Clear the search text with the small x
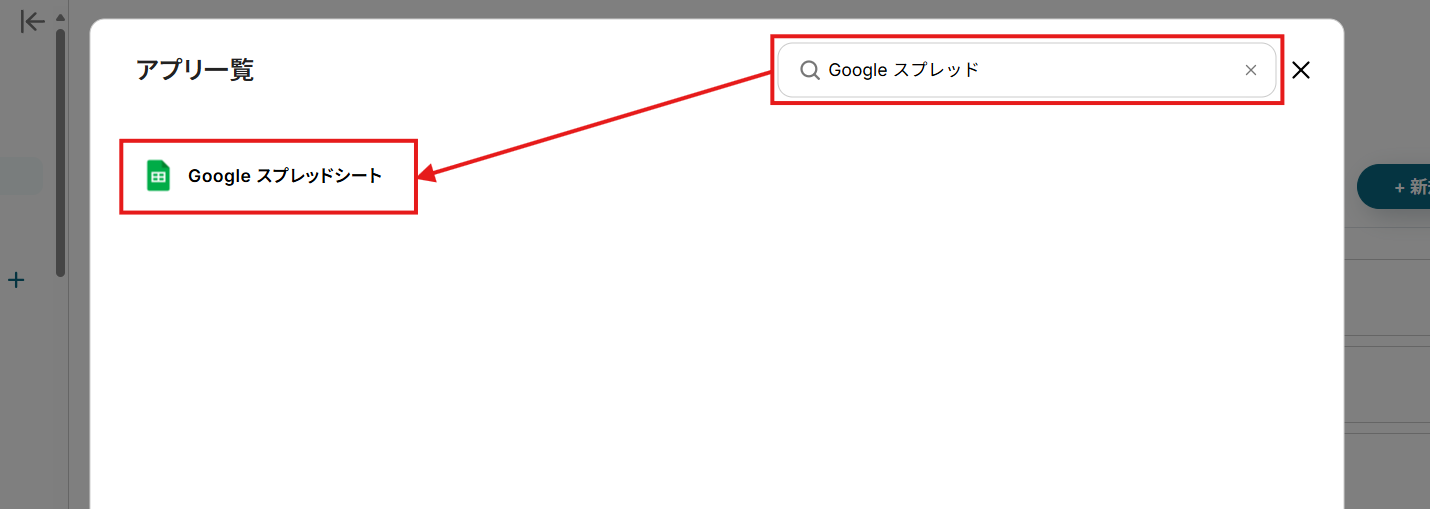Screen dimensions: 1430x509 1250,70
